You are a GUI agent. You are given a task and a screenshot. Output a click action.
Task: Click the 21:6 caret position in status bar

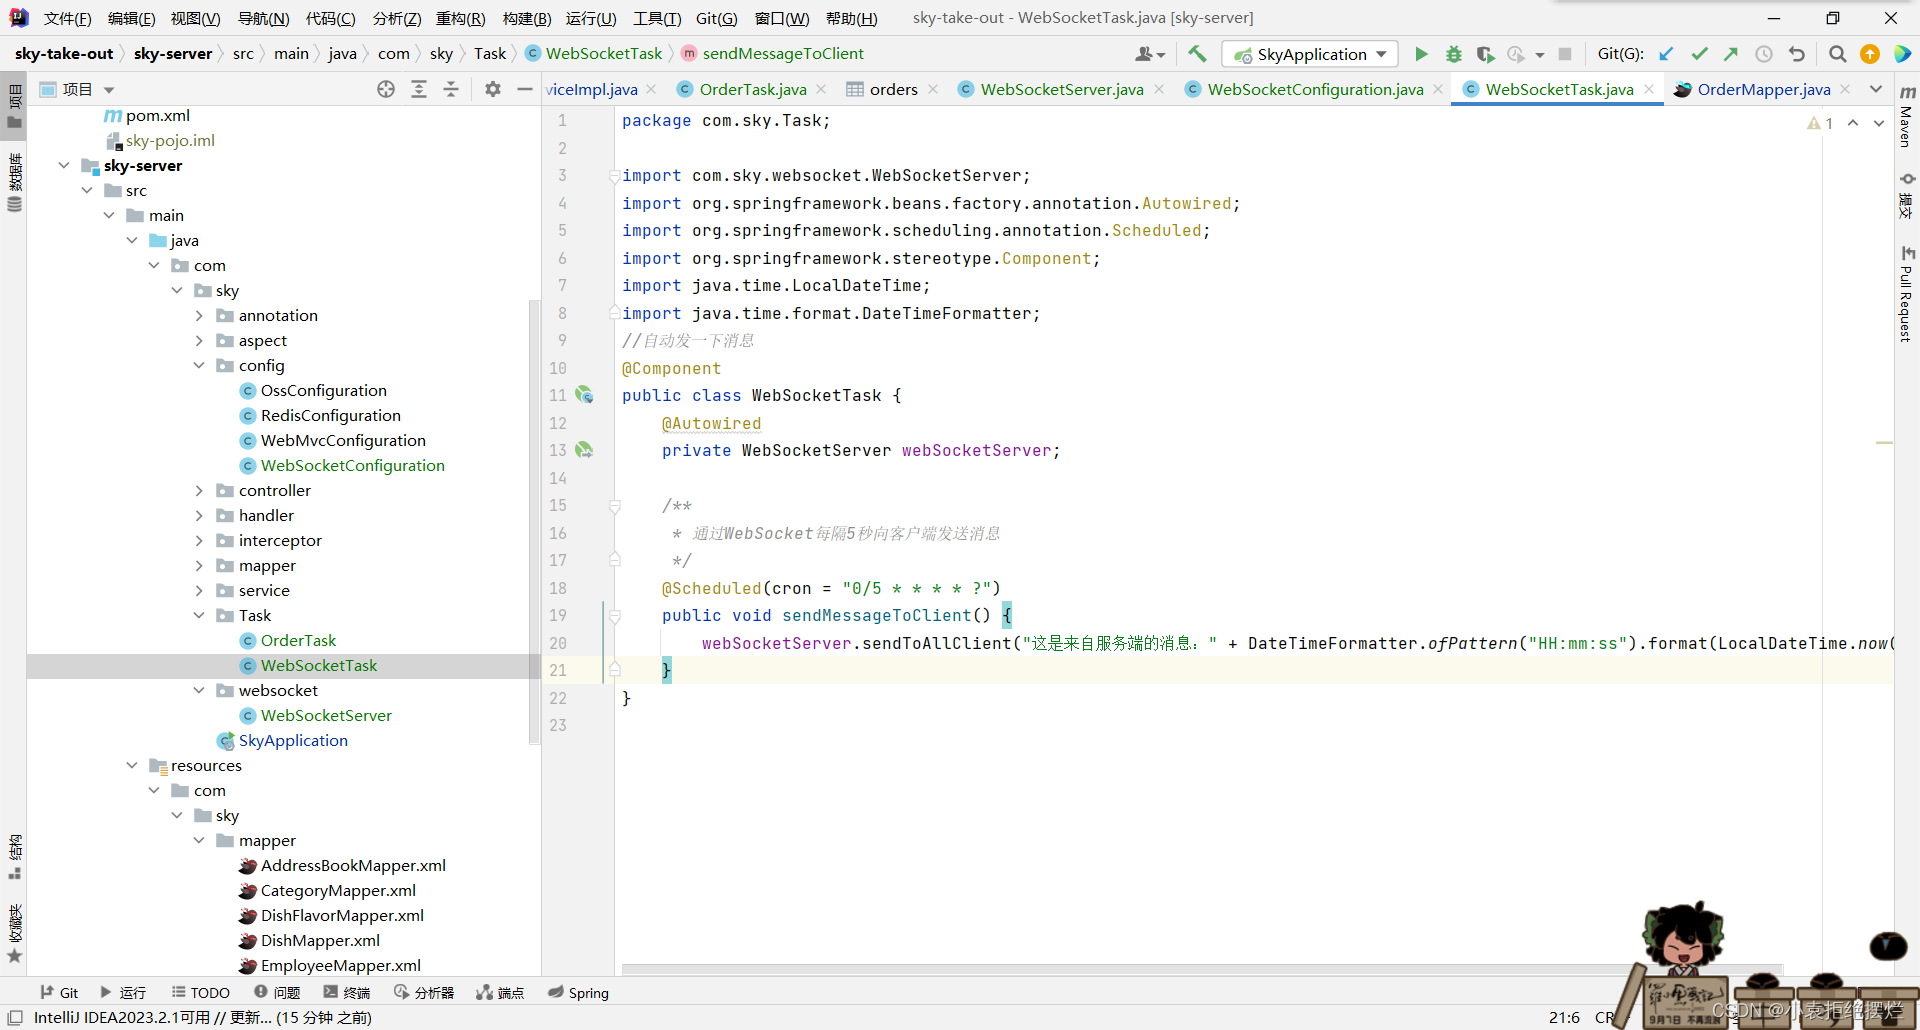click(1564, 1017)
